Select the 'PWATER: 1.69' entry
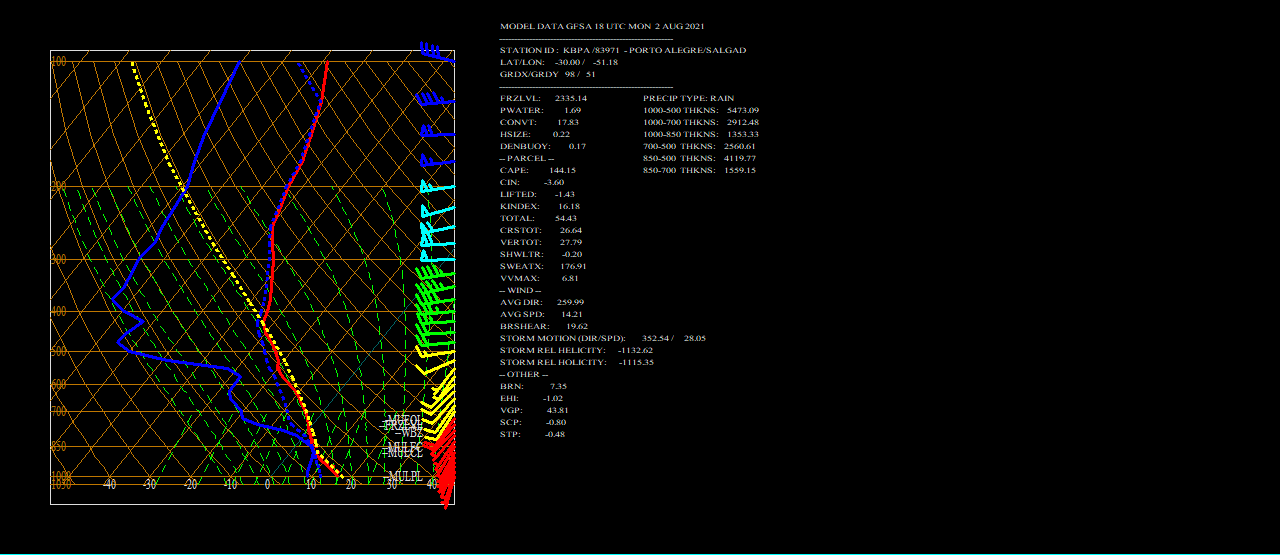 (540, 110)
